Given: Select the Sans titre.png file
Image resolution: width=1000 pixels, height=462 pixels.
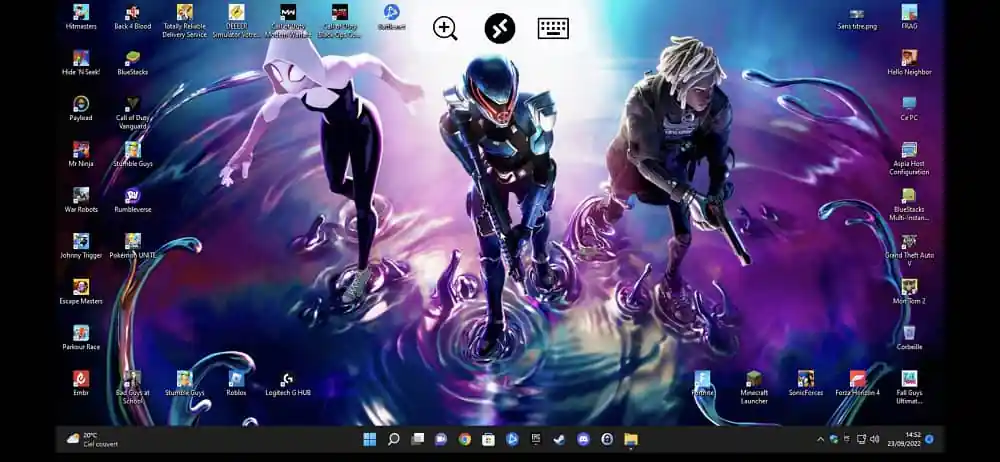Looking at the screenshot, I should (857, 19).
